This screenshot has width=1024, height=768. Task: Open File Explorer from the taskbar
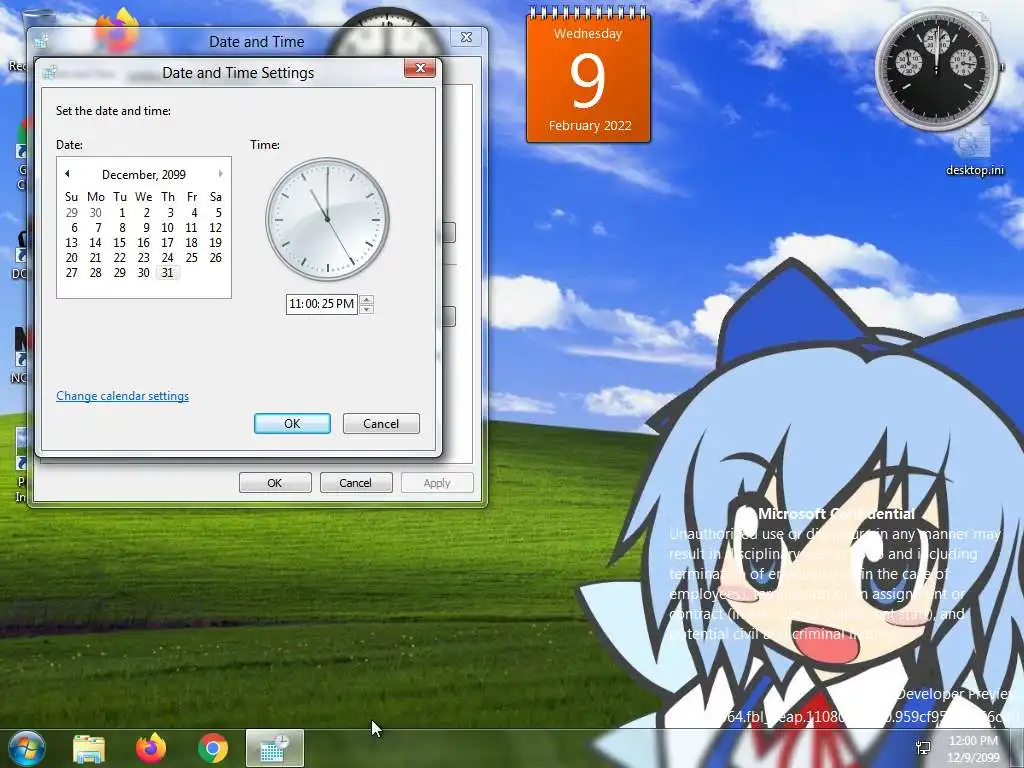pyautogui.click(x=89, y=748)
